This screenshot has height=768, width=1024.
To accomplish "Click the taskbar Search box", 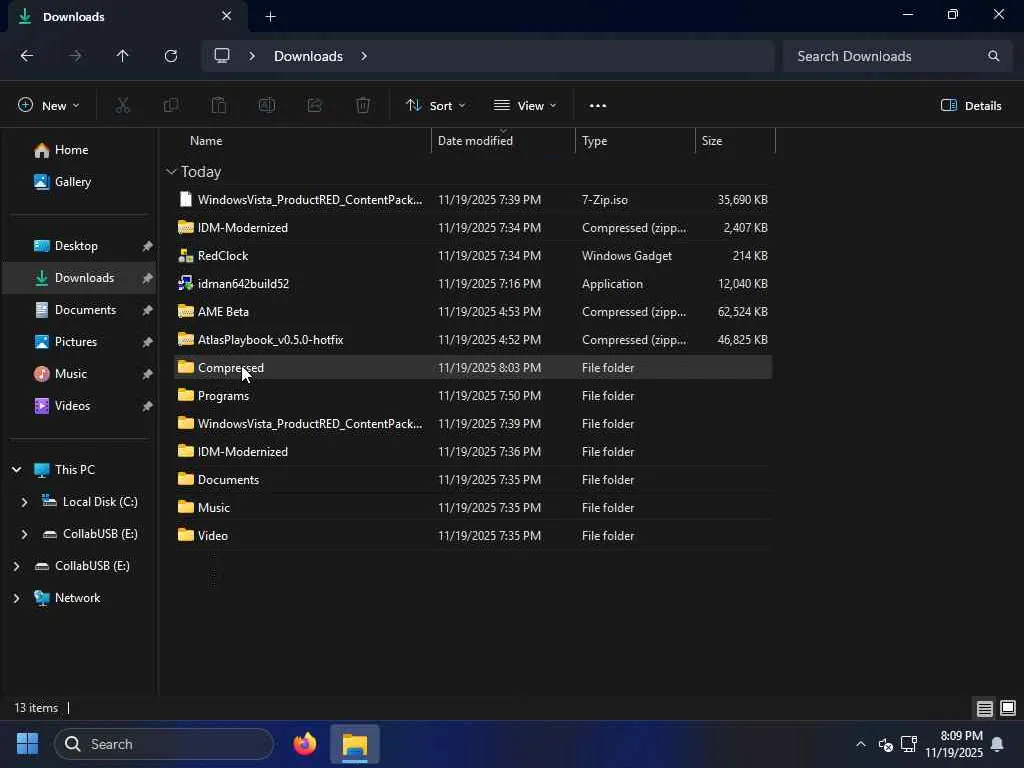I will tap(164, 744).
